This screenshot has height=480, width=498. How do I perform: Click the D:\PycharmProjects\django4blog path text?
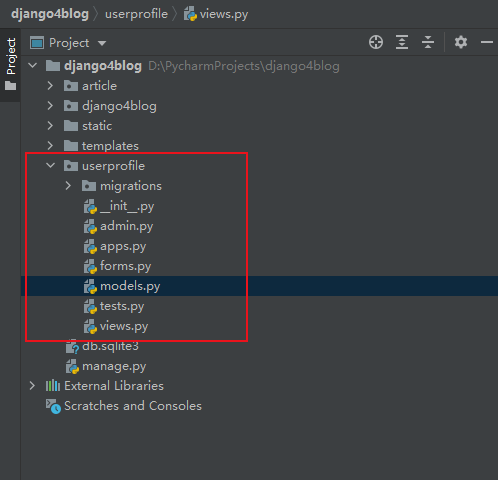point(244,66)
